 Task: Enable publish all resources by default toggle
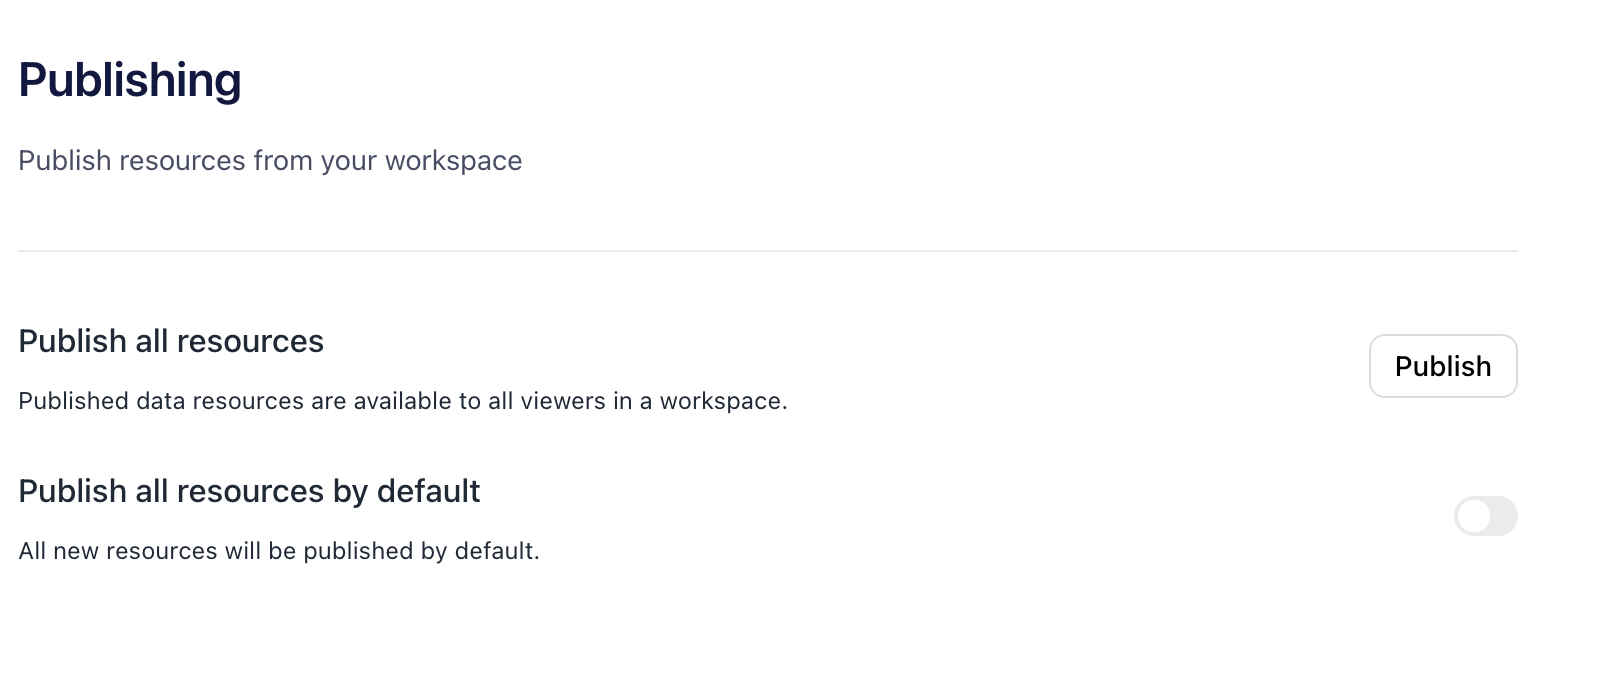[1485, 516]
